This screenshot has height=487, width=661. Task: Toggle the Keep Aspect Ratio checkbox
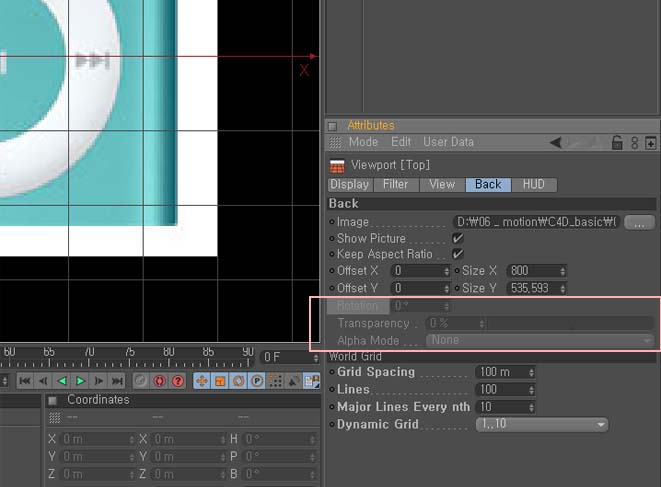coord(457,254)
